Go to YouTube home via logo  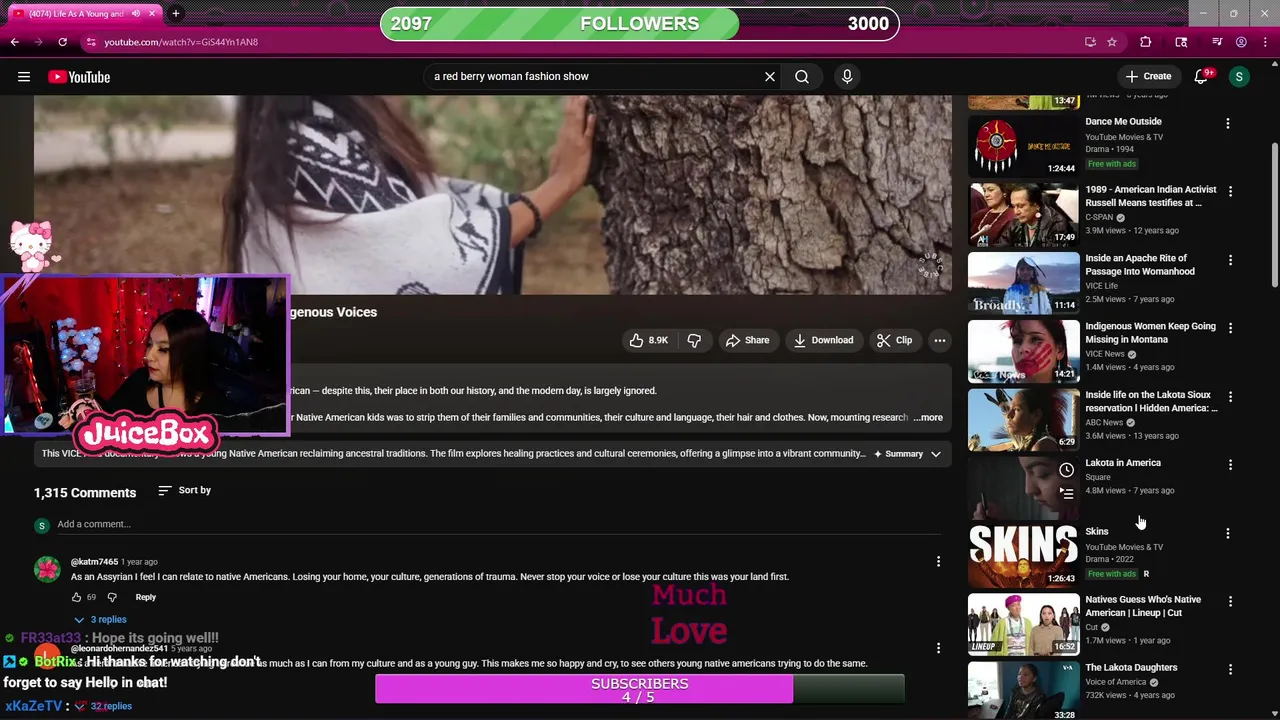tap(79, 77)
